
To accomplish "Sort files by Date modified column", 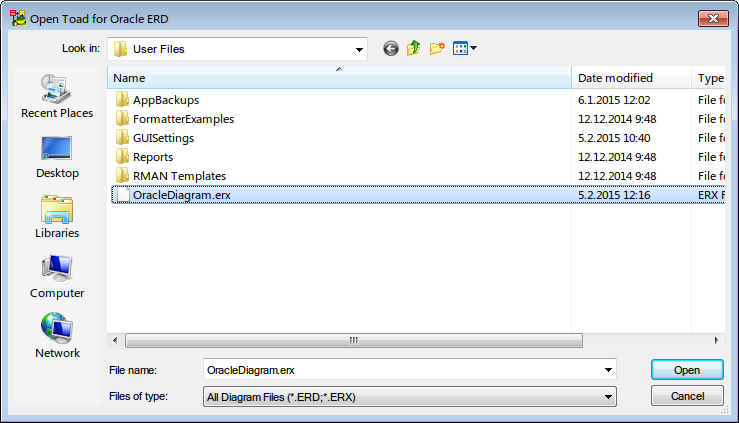I will 632,78.
